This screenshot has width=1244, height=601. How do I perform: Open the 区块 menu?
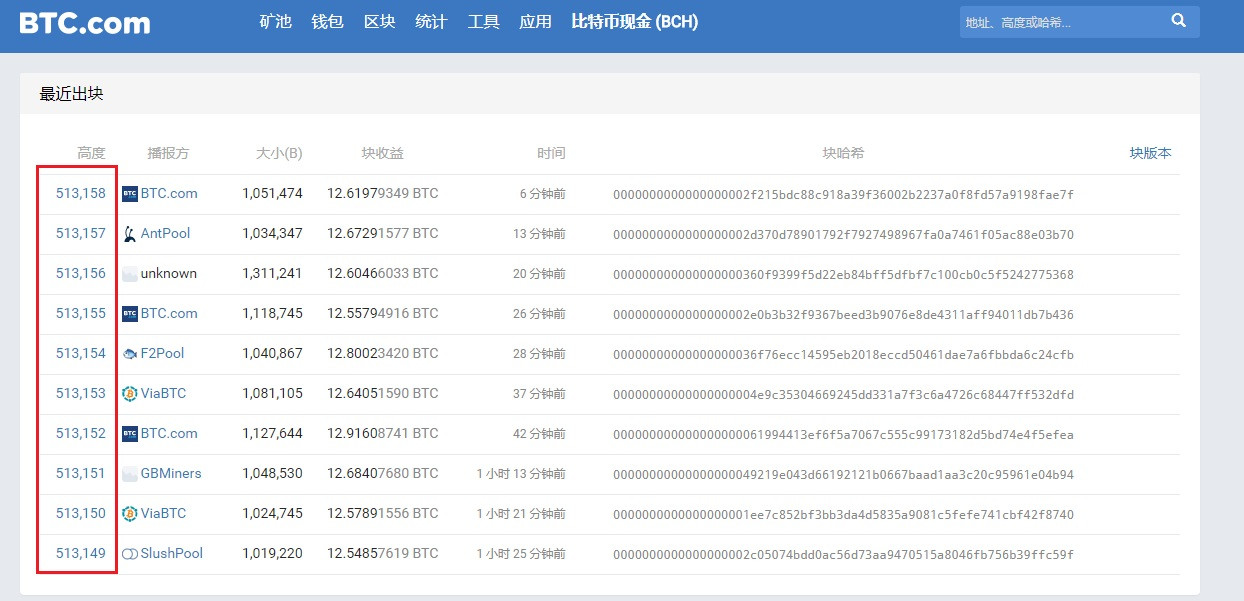[379, 21]
